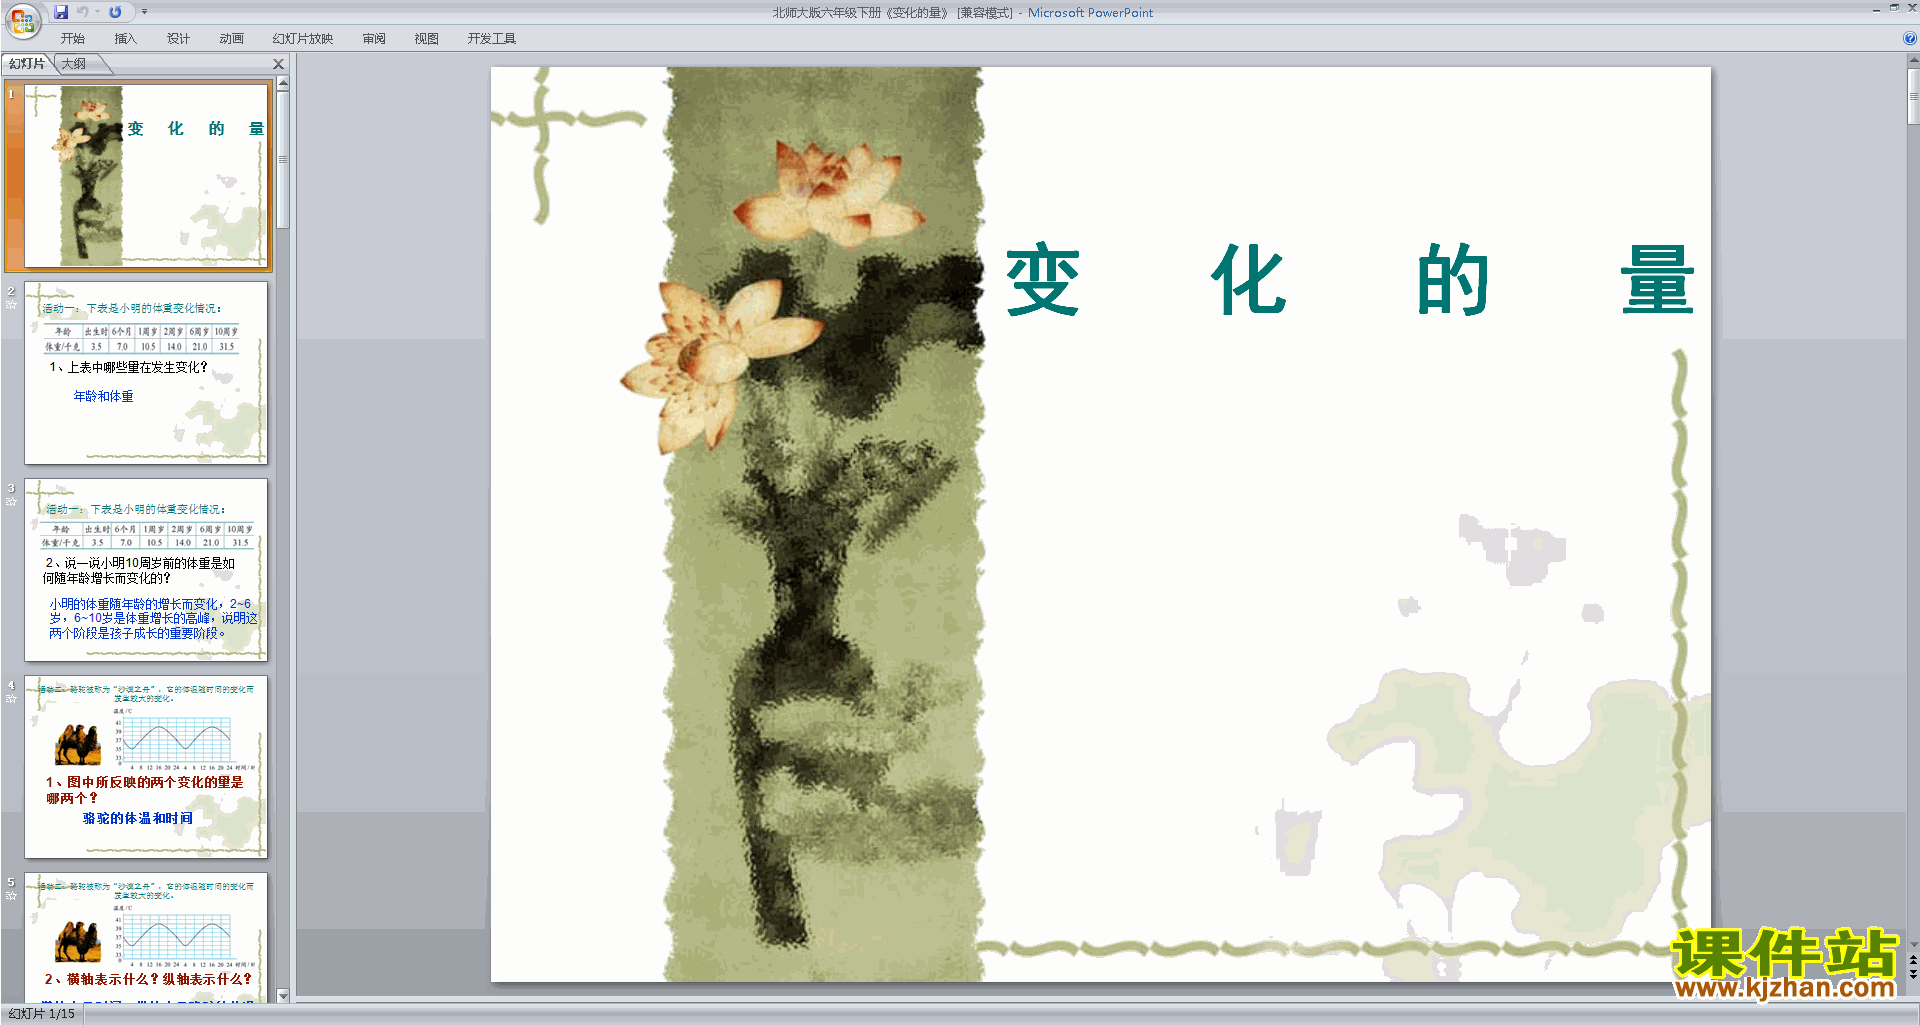Open the round Office button menu
Viewport: 1920px width, 1025px height.
pos(22,20)
